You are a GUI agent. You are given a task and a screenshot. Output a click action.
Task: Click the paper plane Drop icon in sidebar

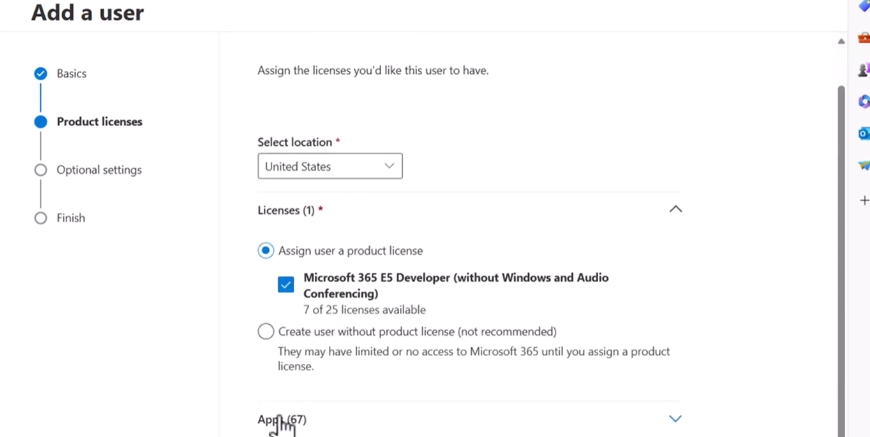pyautogui.click(x=864, y=165)
